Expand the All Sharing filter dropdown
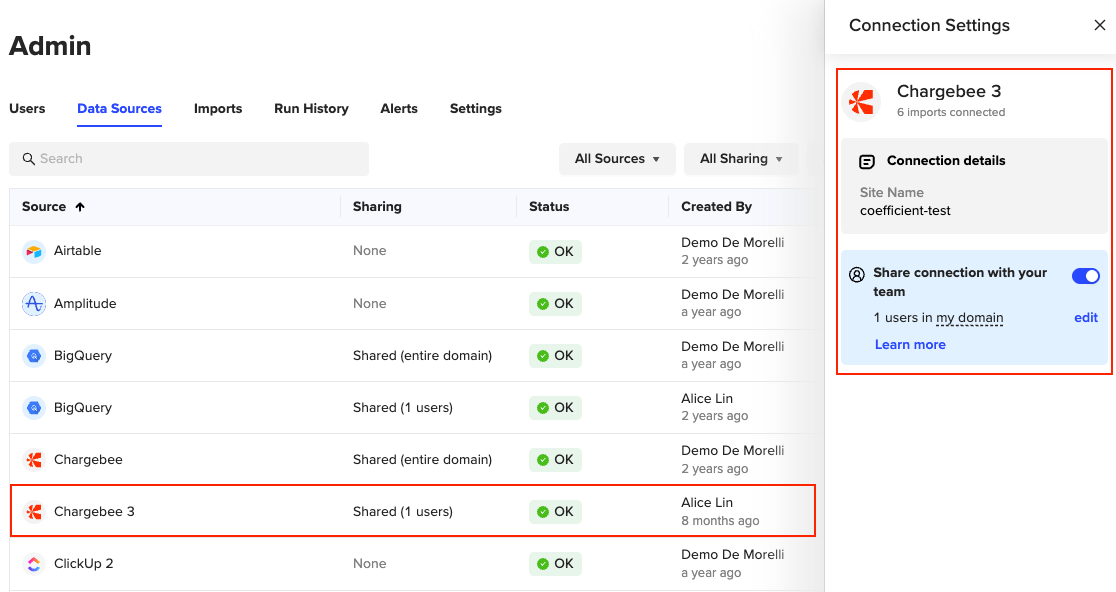Viewport: 1116px width, 592px height. click(x=741, y=159)
